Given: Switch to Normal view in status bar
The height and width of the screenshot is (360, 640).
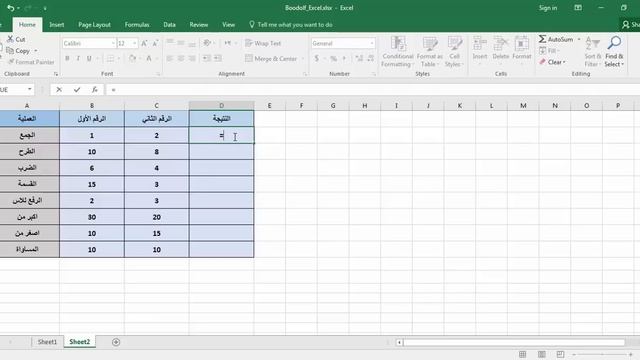Looking at the screenshot, I should (522, 354).
